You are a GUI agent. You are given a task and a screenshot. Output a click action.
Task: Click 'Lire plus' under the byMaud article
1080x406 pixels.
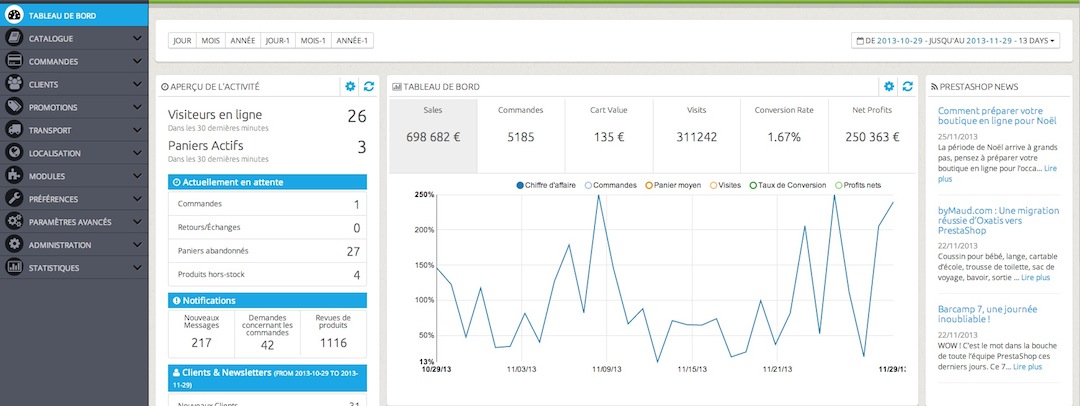(x=1036, y=278)
